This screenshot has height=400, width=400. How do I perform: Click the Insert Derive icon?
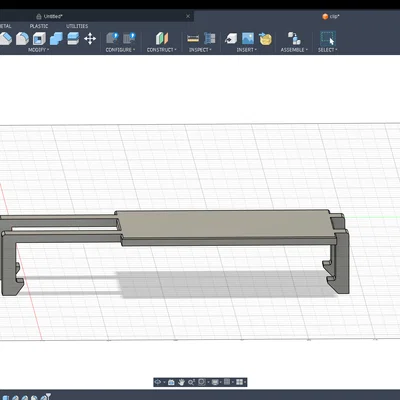click(231, 38)
